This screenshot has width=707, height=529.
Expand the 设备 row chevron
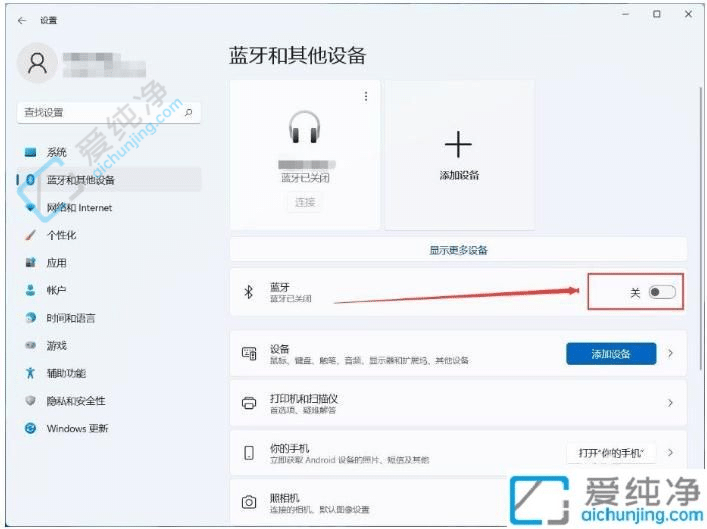[670, 353]
